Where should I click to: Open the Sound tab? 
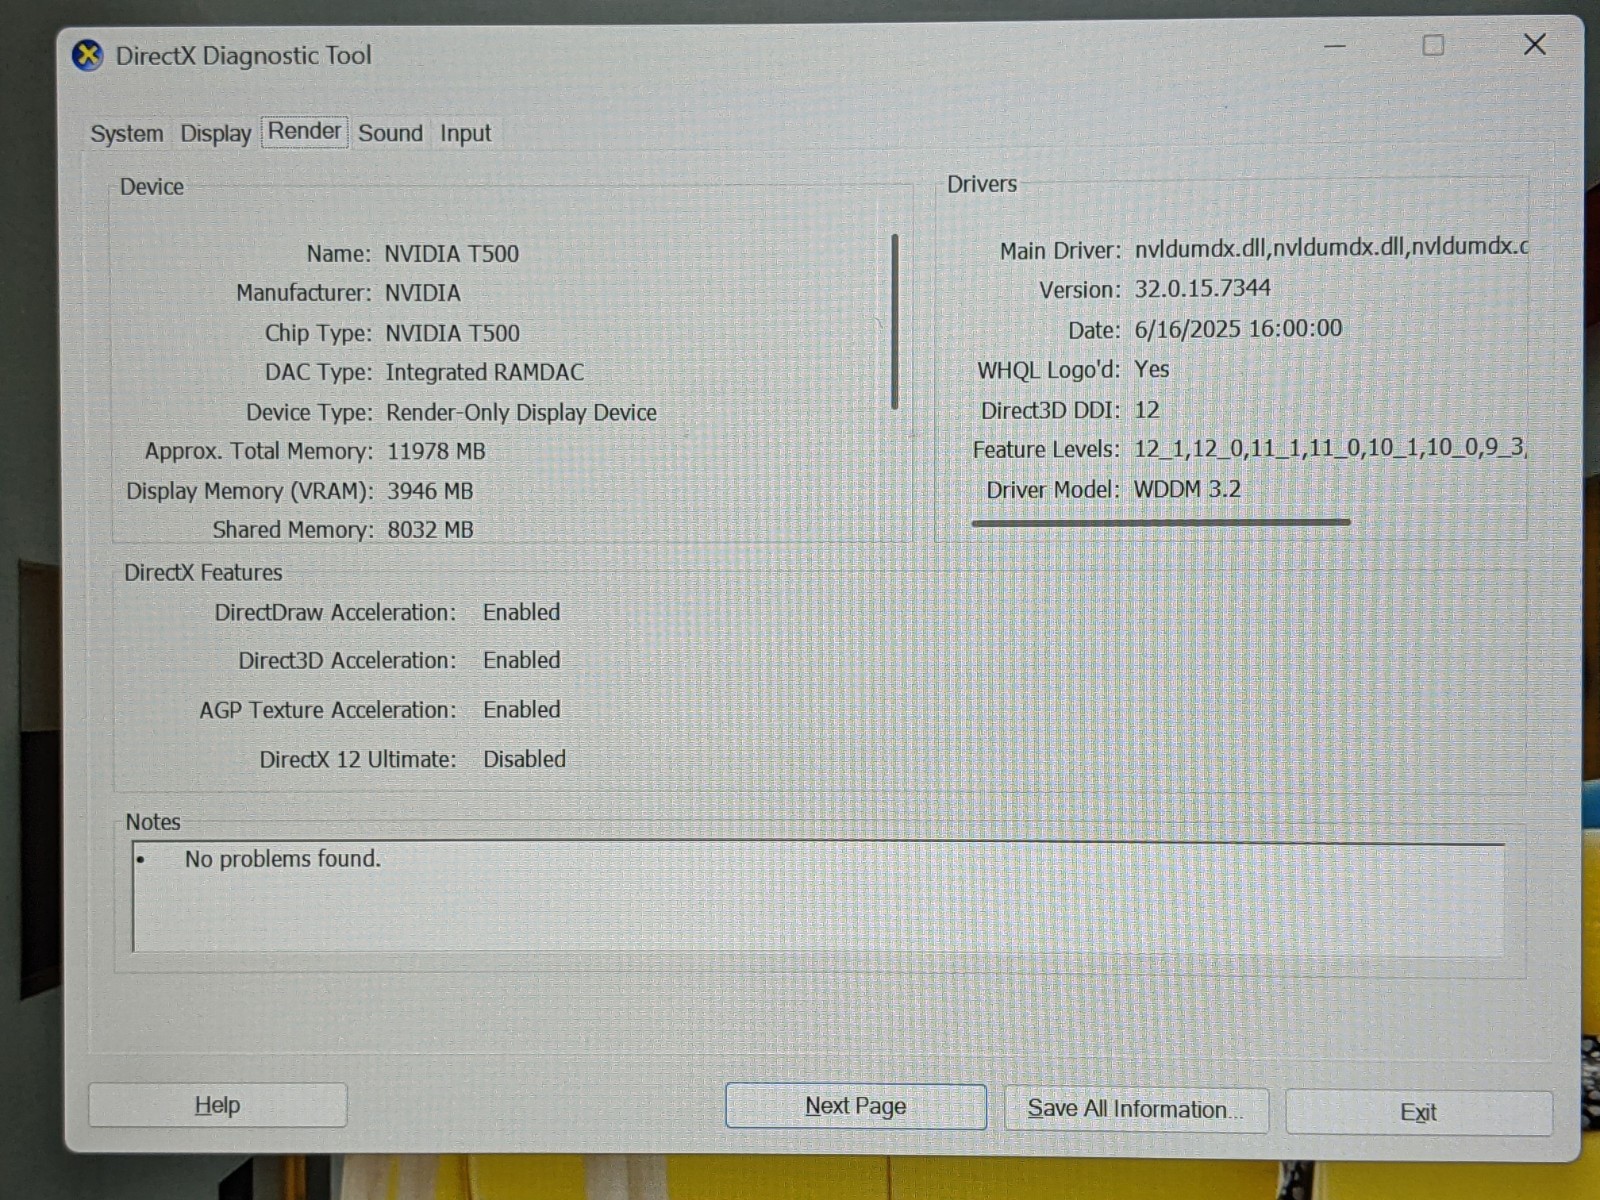(x=390, y=133)
